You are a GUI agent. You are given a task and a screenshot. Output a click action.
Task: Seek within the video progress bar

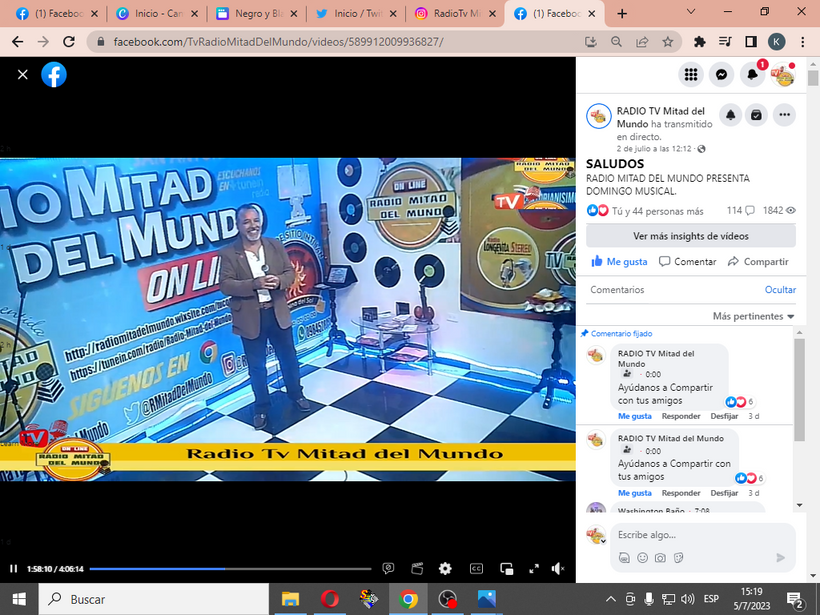[230, 568]
